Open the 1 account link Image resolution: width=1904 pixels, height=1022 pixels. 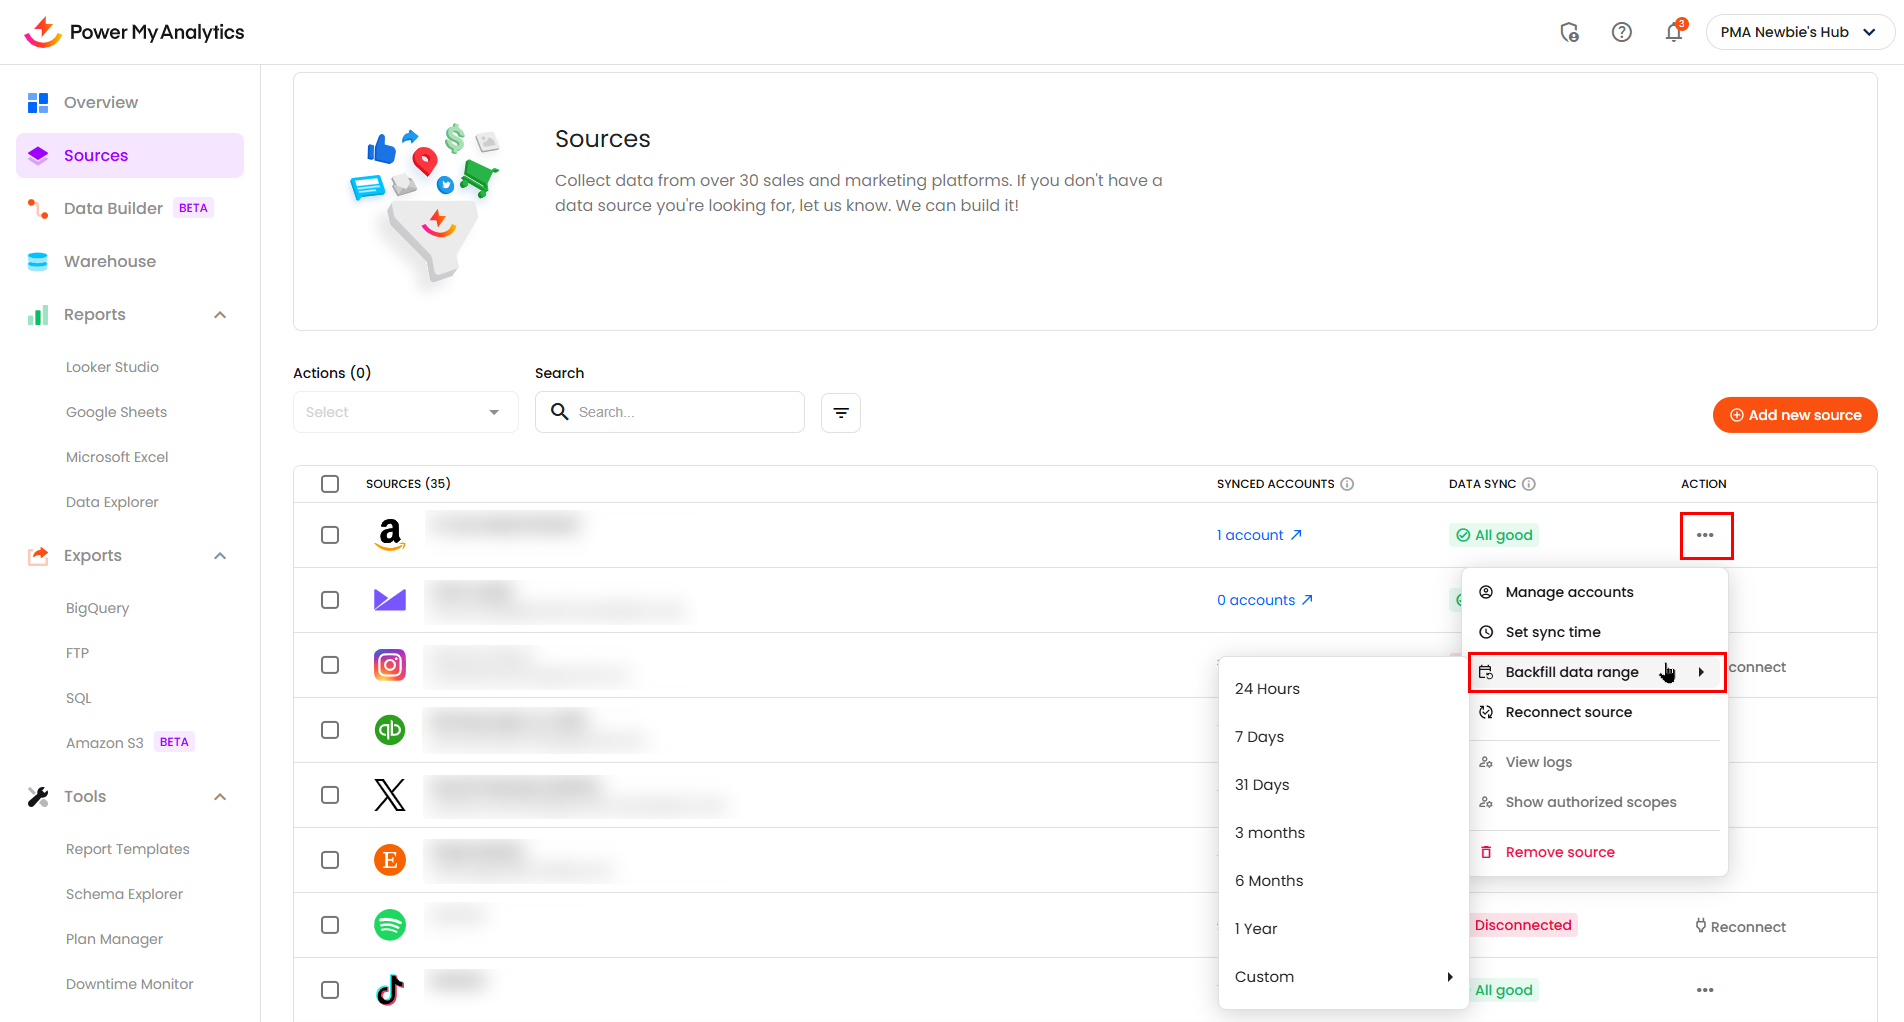pos(1258,535)
